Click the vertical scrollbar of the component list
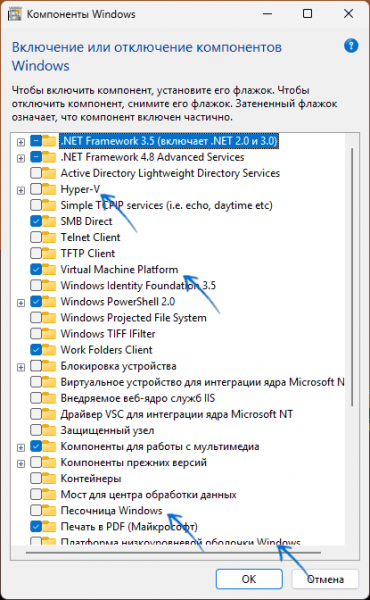Image resolution: width=370 pixels, height=600 pixels. (352, 277)
